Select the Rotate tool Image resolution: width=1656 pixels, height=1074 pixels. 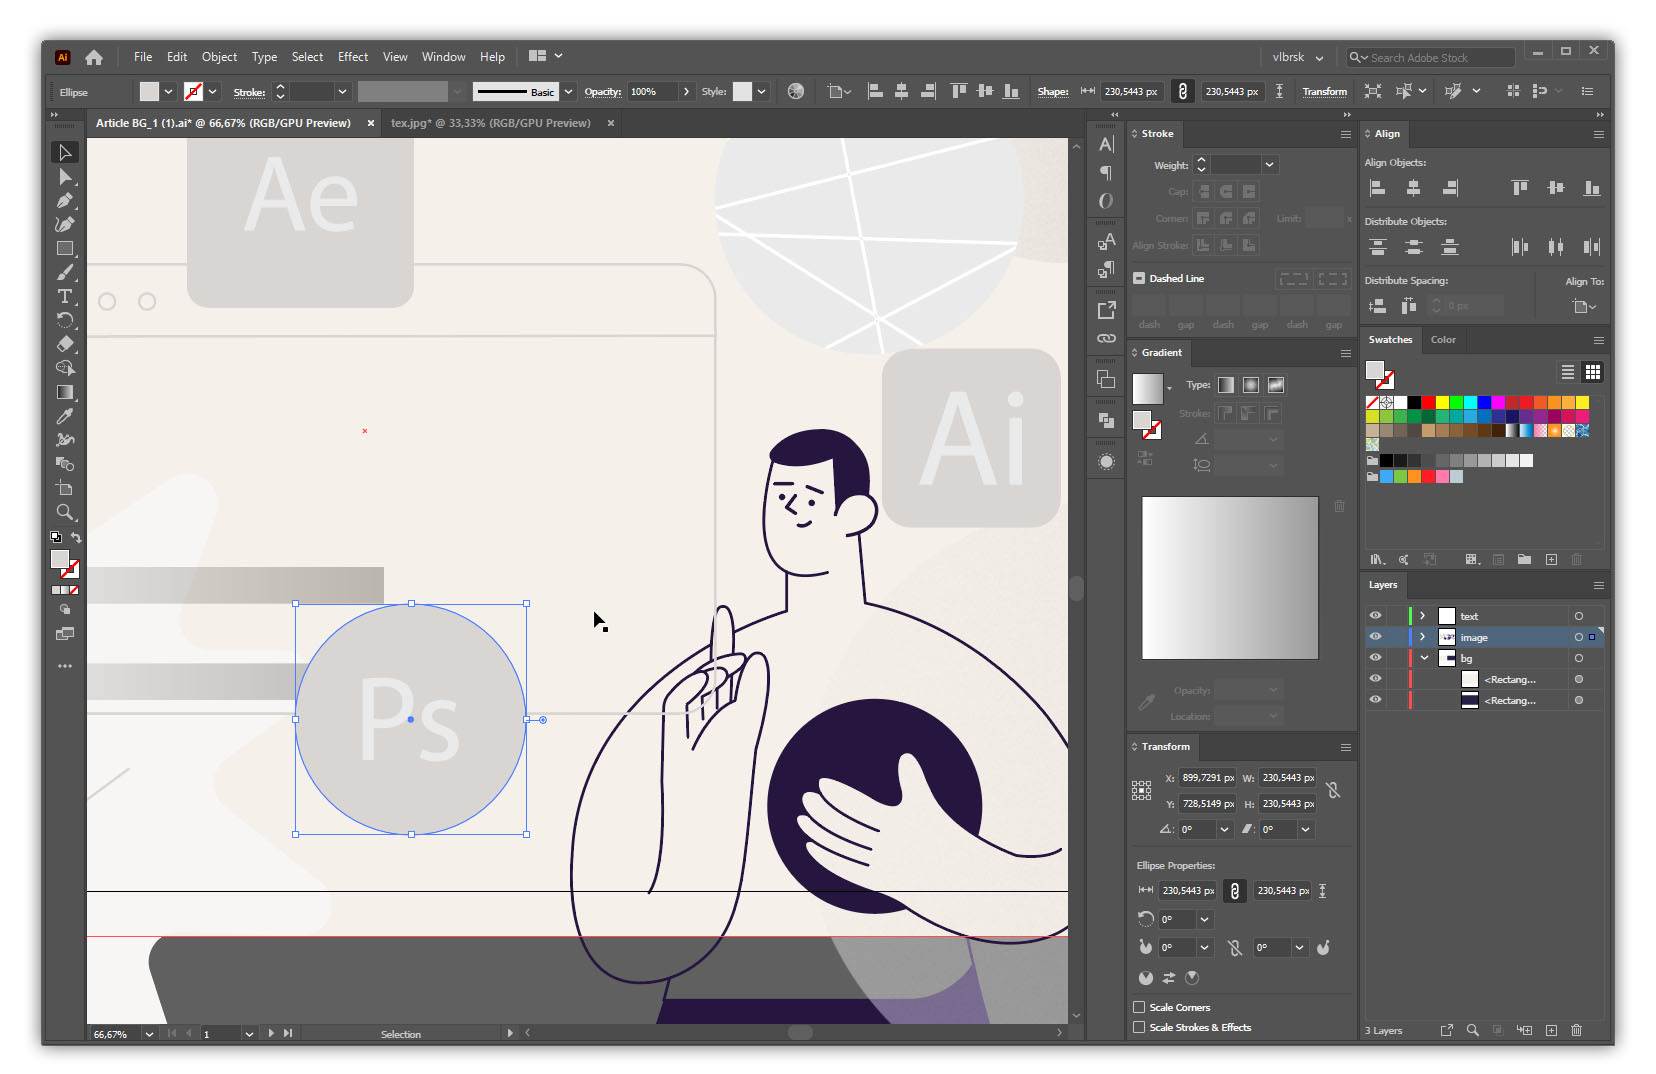[65, 320]
